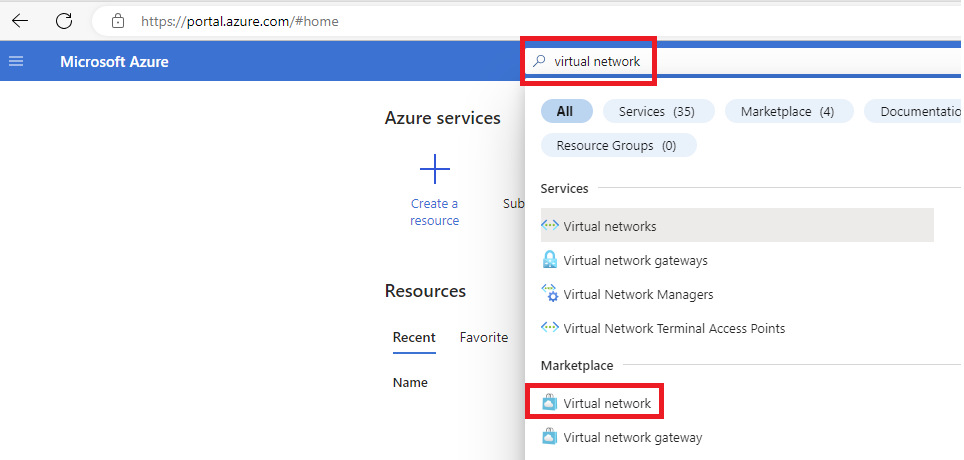Open the Azure portal hamburger menu
The image size is (964, 460).
pyautogui.click(x=16, y=61)
